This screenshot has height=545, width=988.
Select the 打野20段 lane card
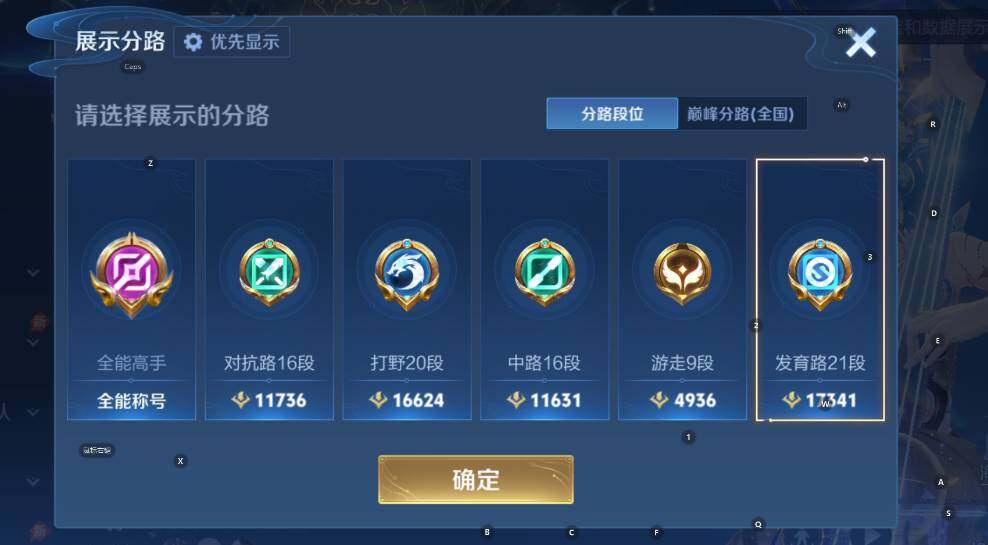(x=406, y=289)
